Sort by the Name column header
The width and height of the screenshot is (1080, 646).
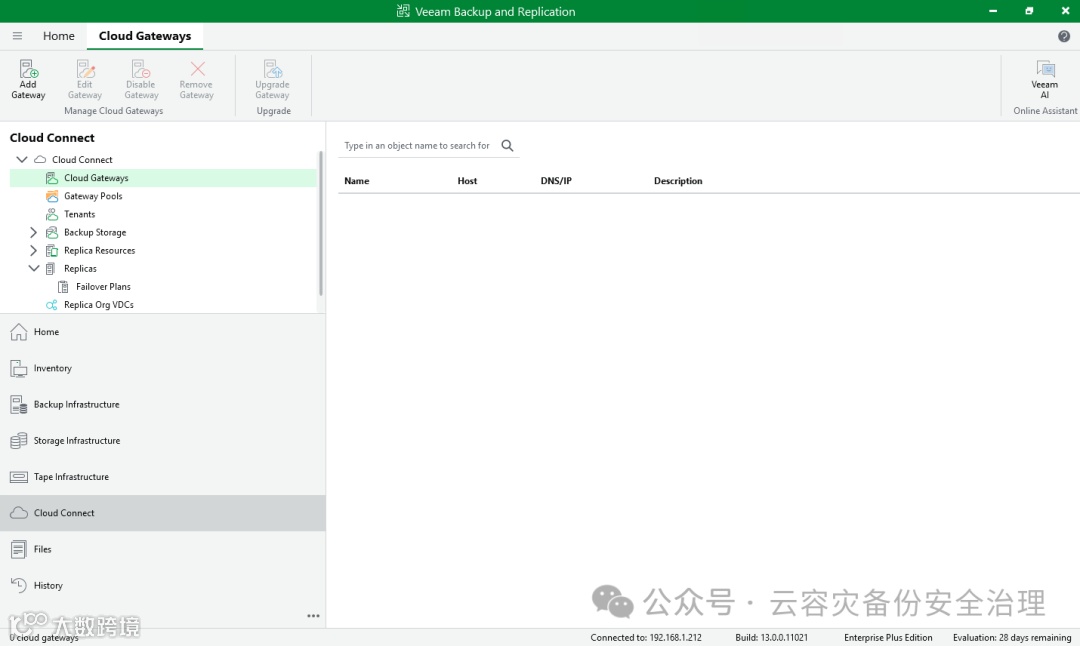click(357, 180)
